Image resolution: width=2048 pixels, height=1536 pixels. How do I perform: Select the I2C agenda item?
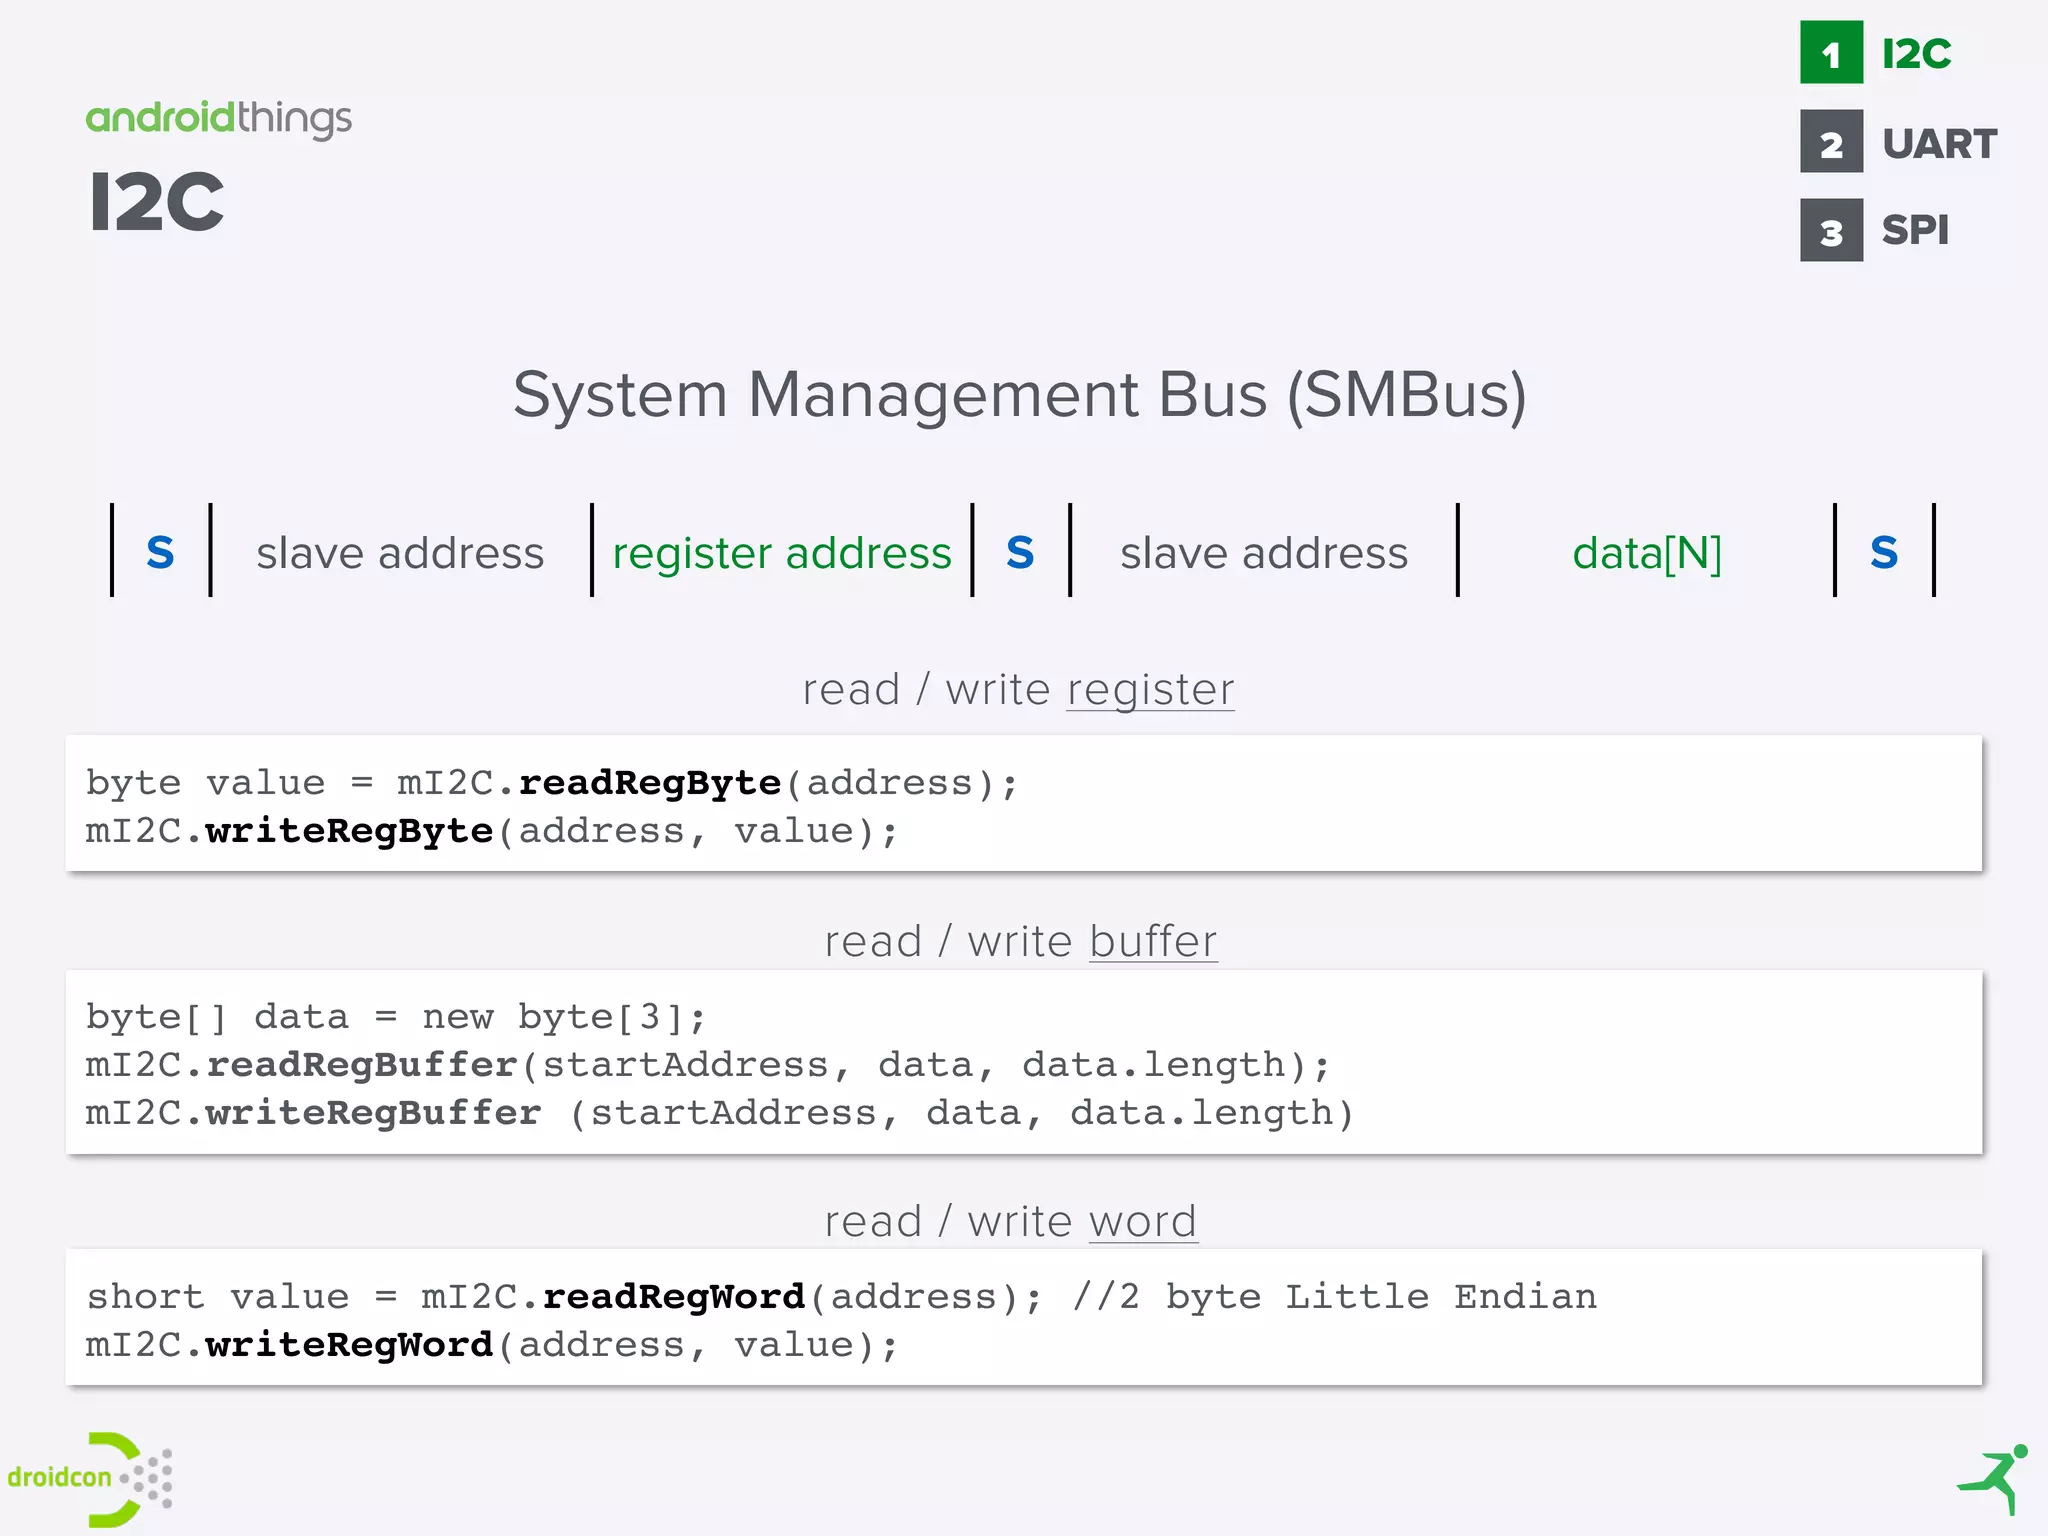pyautogui.click(x=1916, y=54)
